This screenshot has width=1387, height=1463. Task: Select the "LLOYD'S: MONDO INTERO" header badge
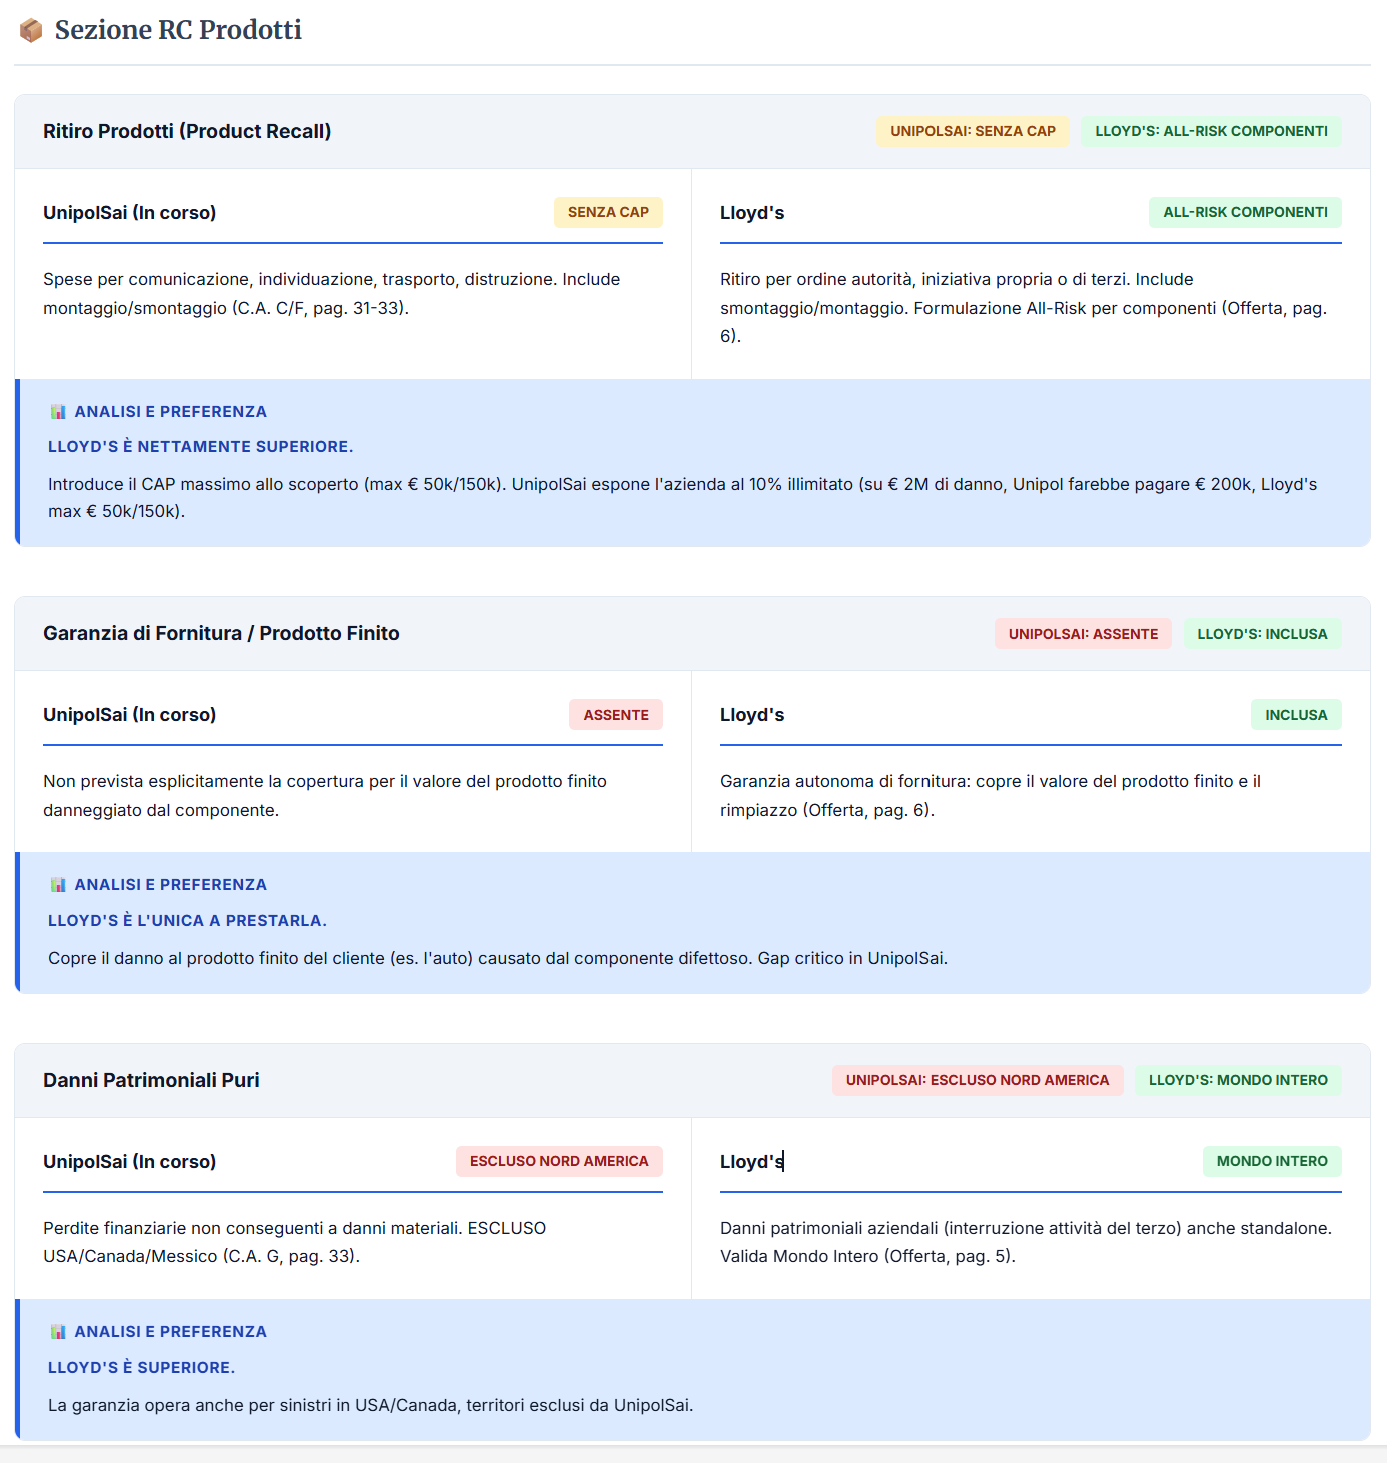[1238, 1080]
